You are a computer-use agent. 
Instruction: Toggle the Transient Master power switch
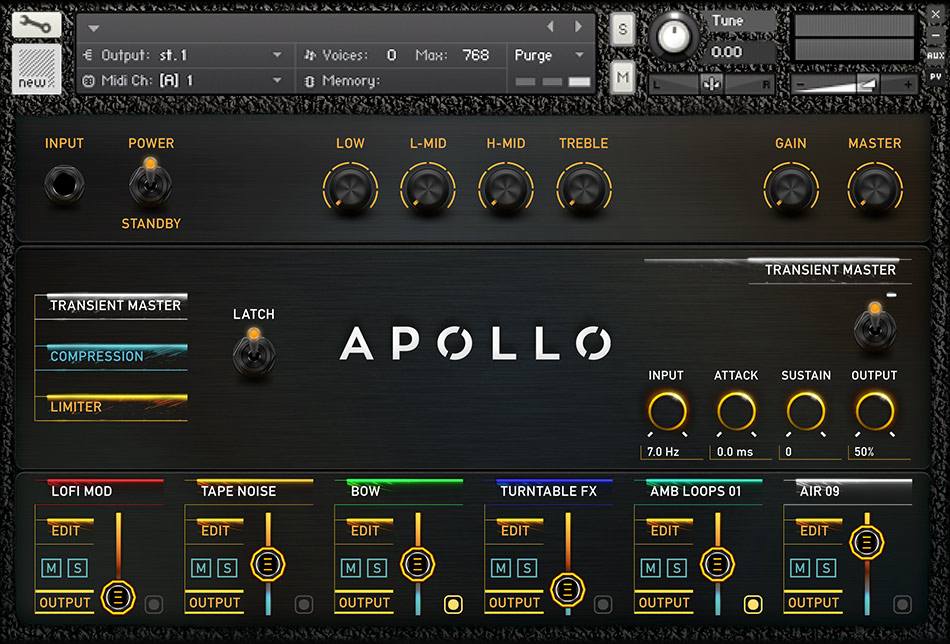[x=875, y=330]
